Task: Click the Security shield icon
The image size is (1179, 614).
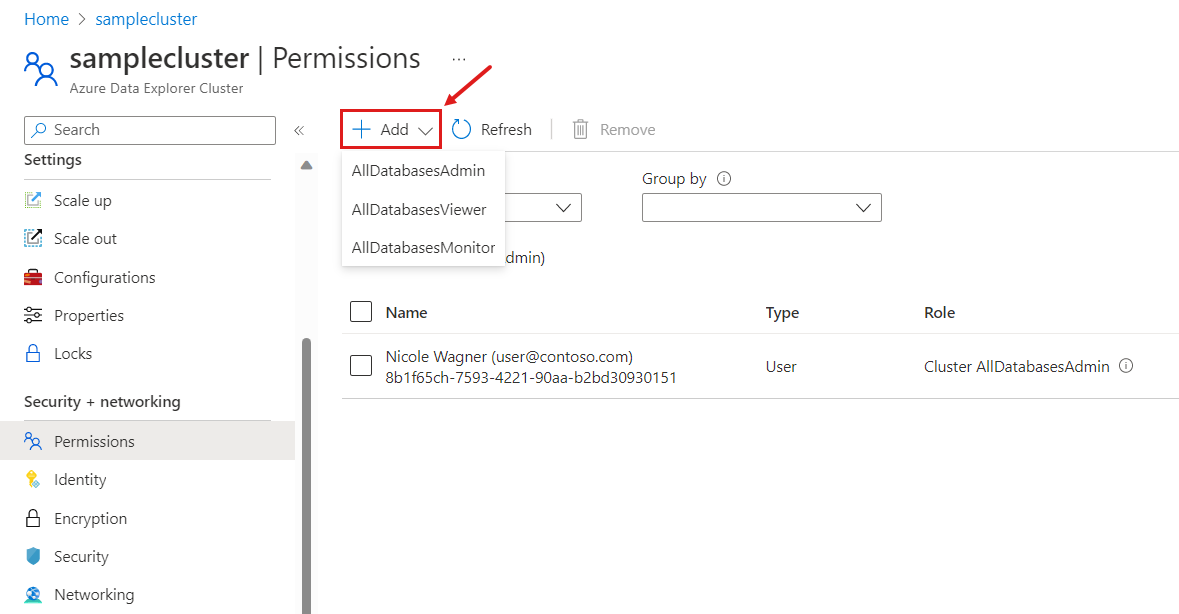Action: 34,557
